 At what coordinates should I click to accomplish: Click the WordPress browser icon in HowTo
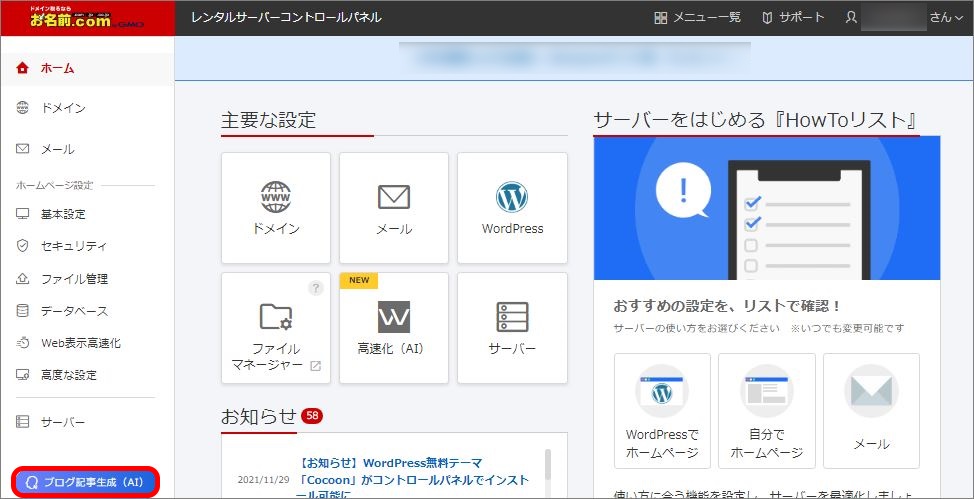662,391
